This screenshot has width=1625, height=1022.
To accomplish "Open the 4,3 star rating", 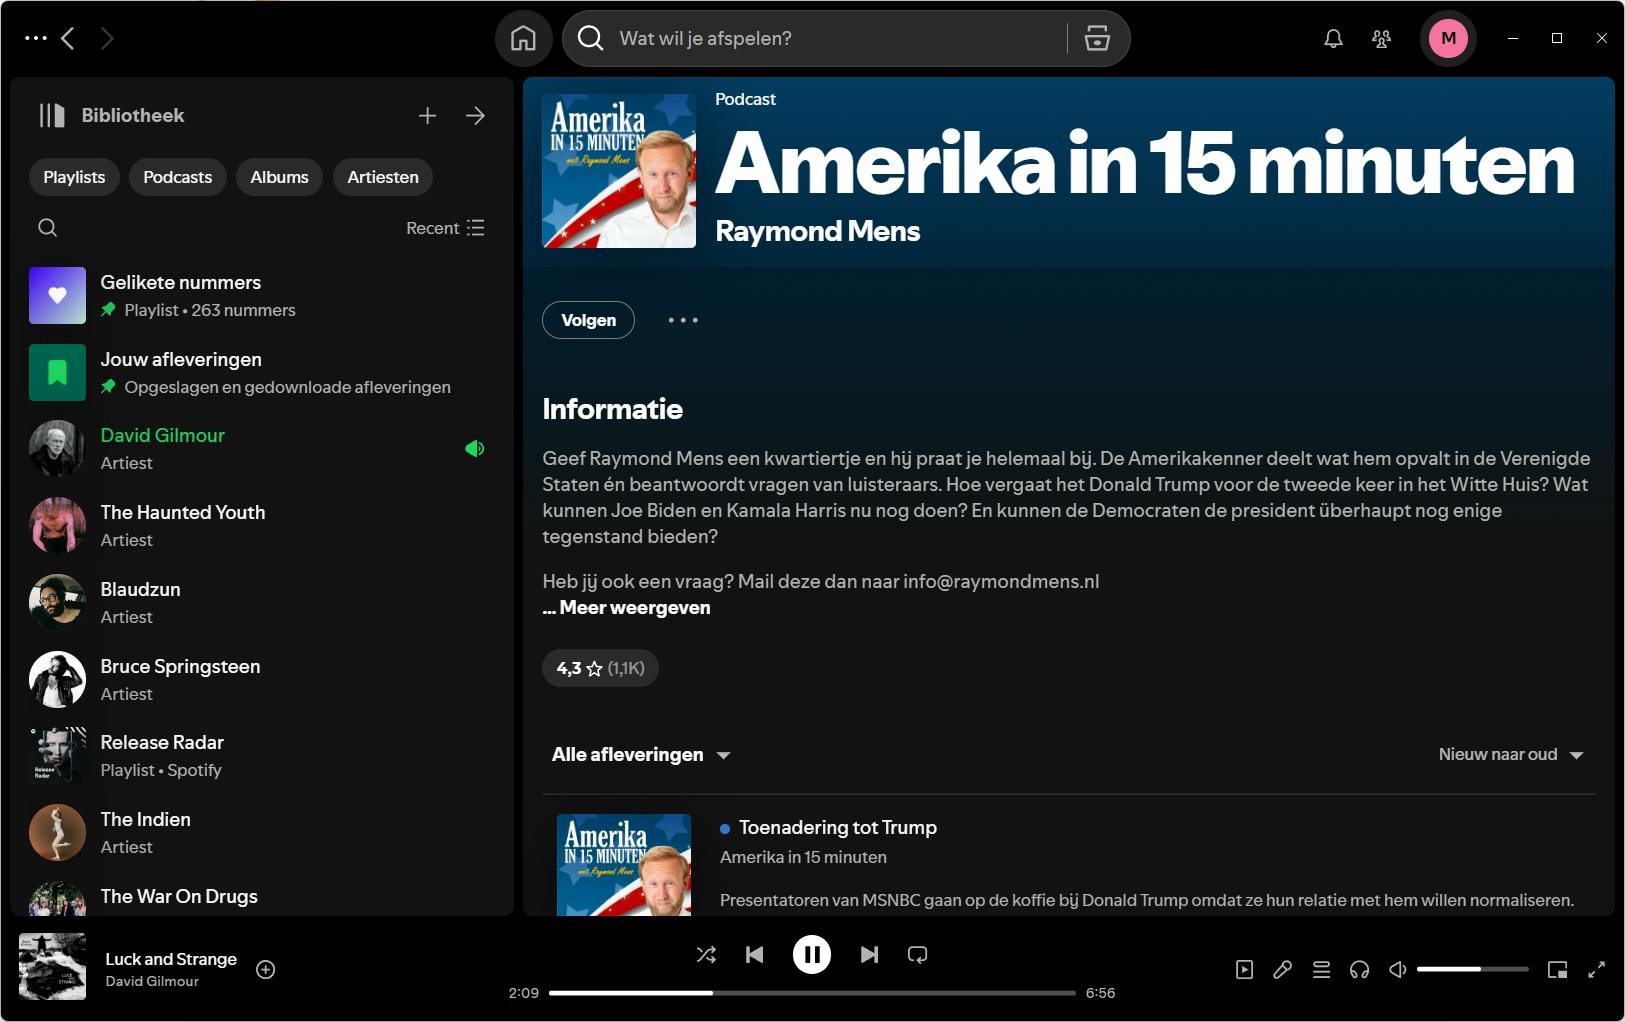I will (600, 668).
